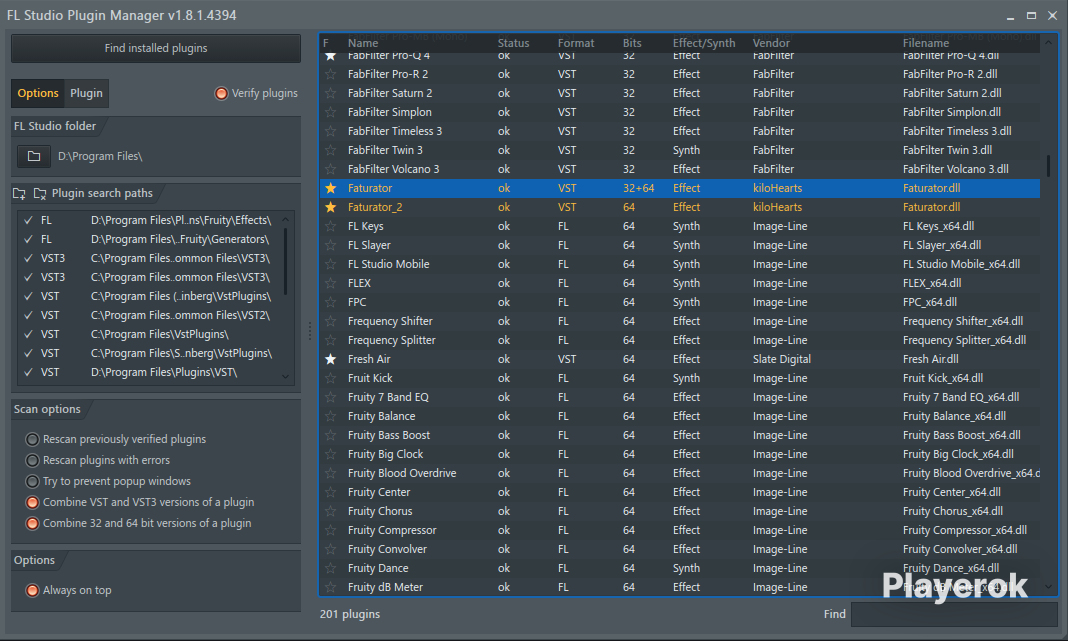The height and width of the screenshot is (641, 1068).
Task: Select the Options tab
Action: pyautogui.click(x=38, y=93)
